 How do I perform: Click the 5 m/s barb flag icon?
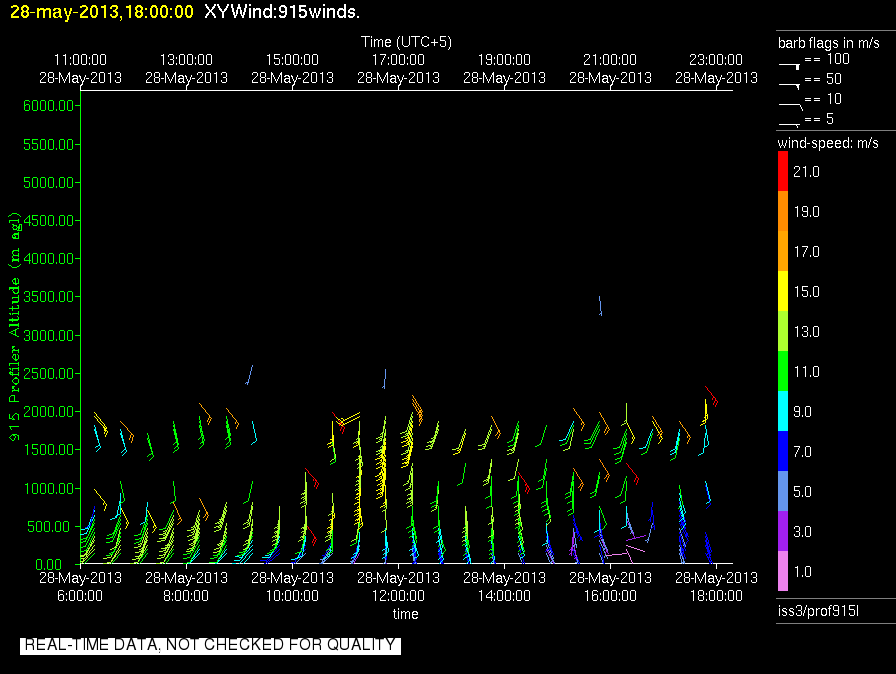790,122
